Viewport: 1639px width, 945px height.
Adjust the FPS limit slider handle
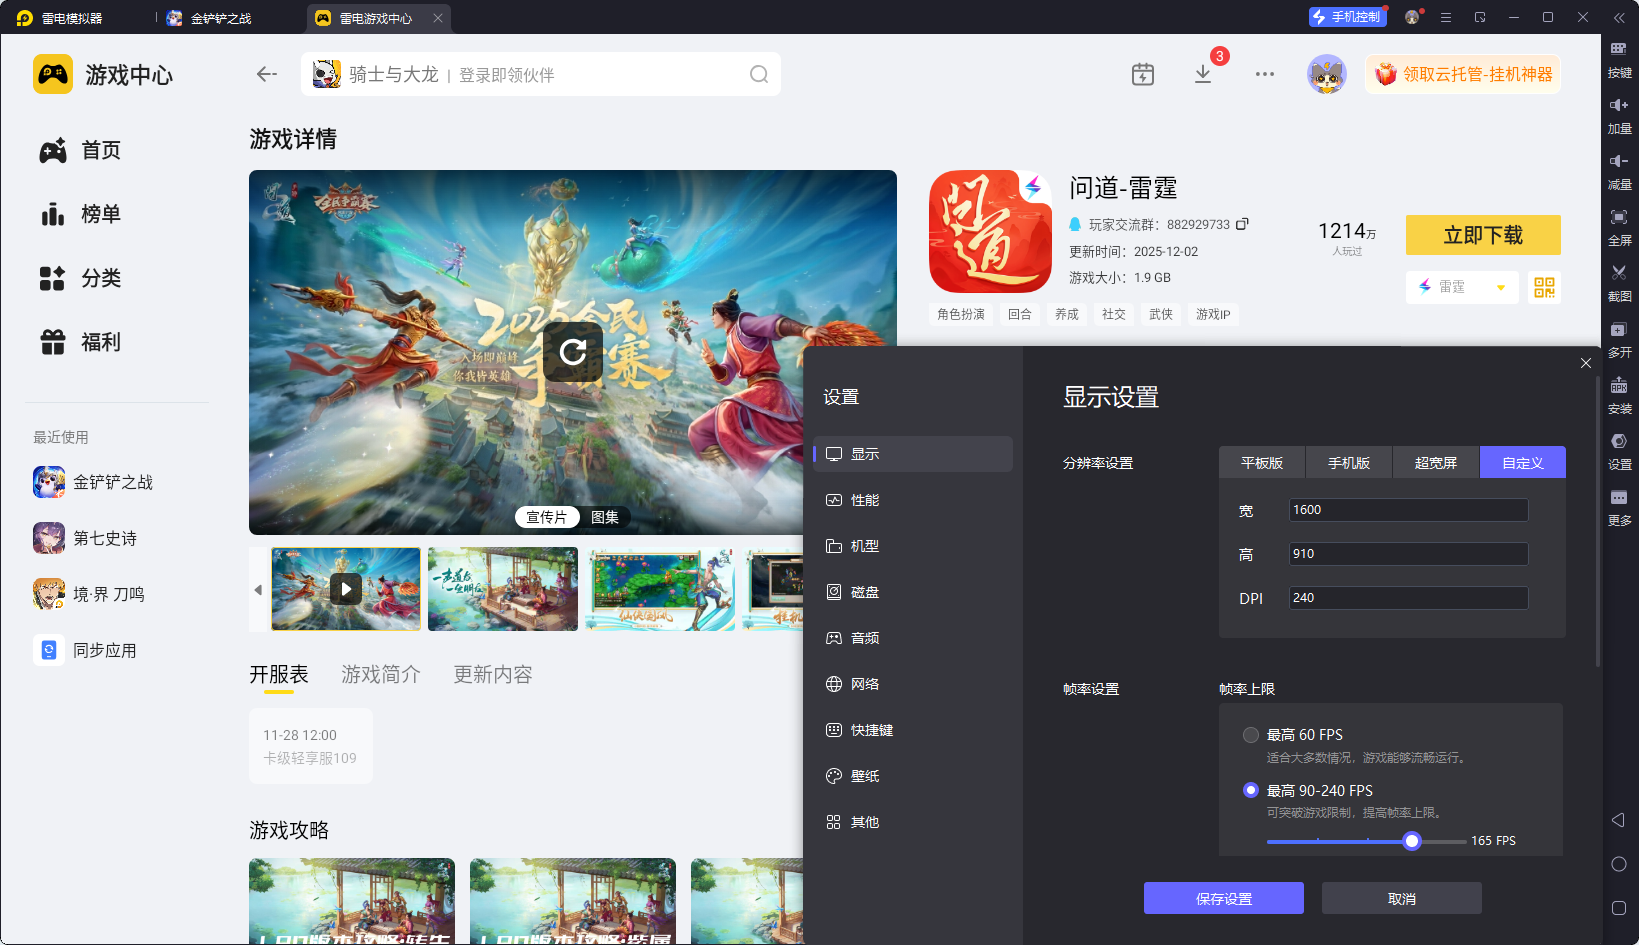[x=1412, y=841]
